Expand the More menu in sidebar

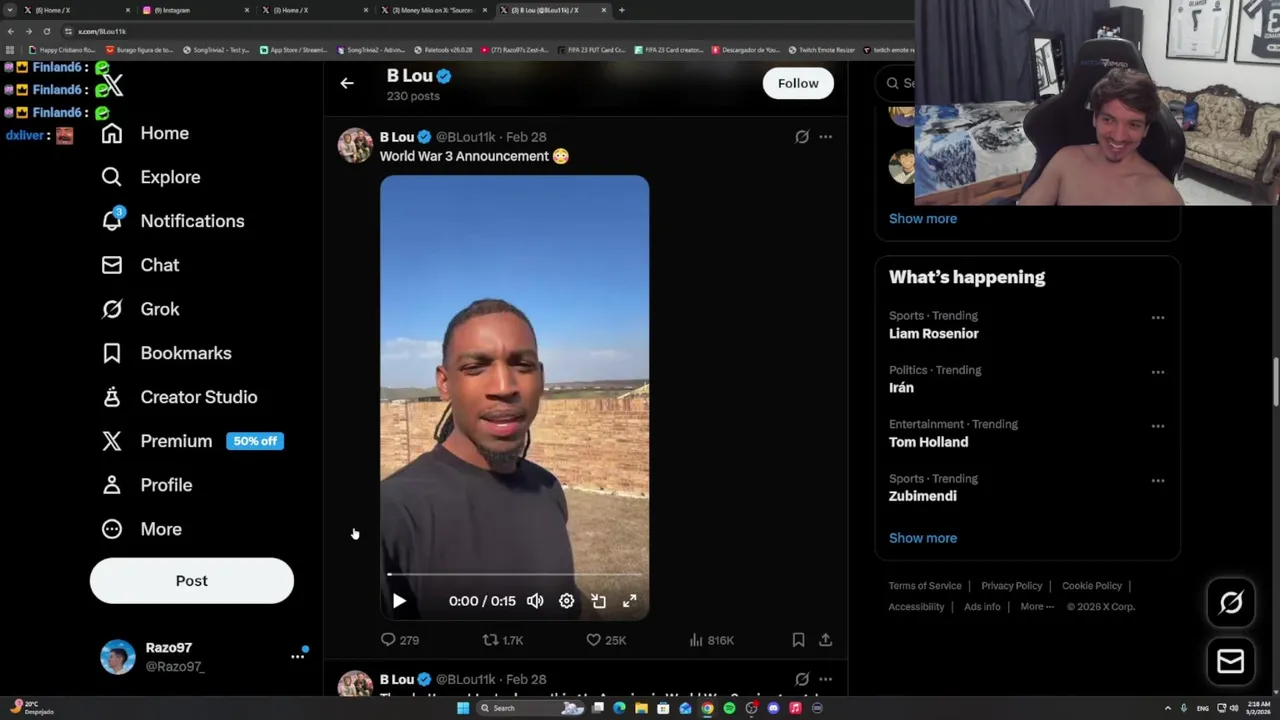pos(141,529)
